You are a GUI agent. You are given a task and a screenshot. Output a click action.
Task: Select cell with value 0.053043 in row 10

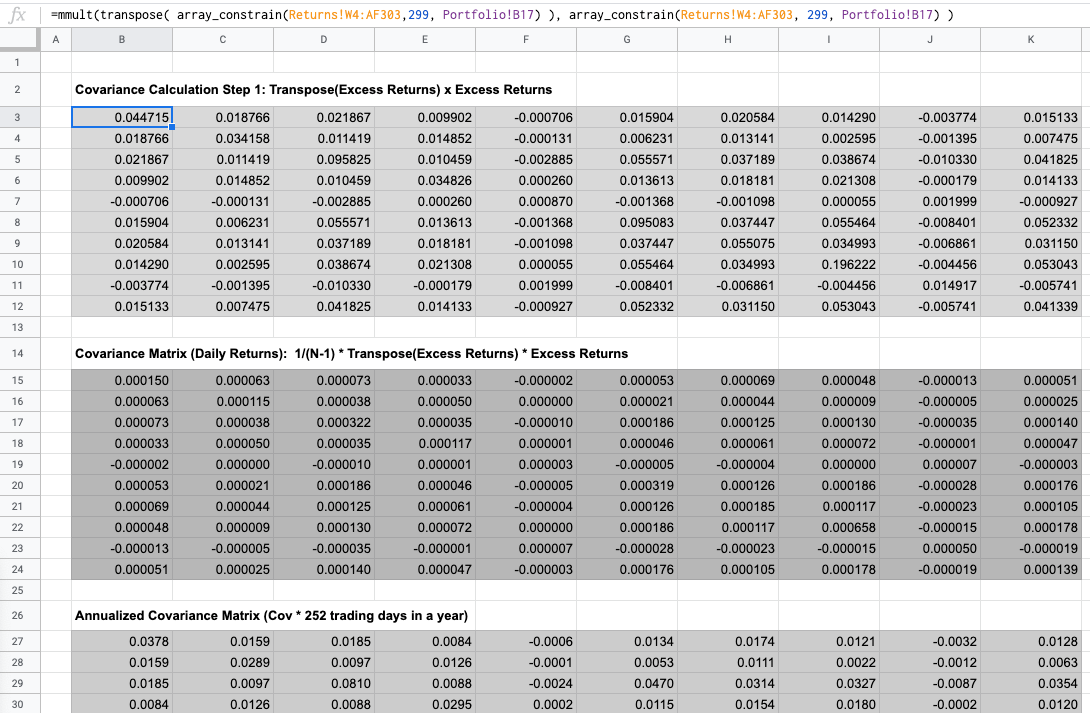[1031, 264]
